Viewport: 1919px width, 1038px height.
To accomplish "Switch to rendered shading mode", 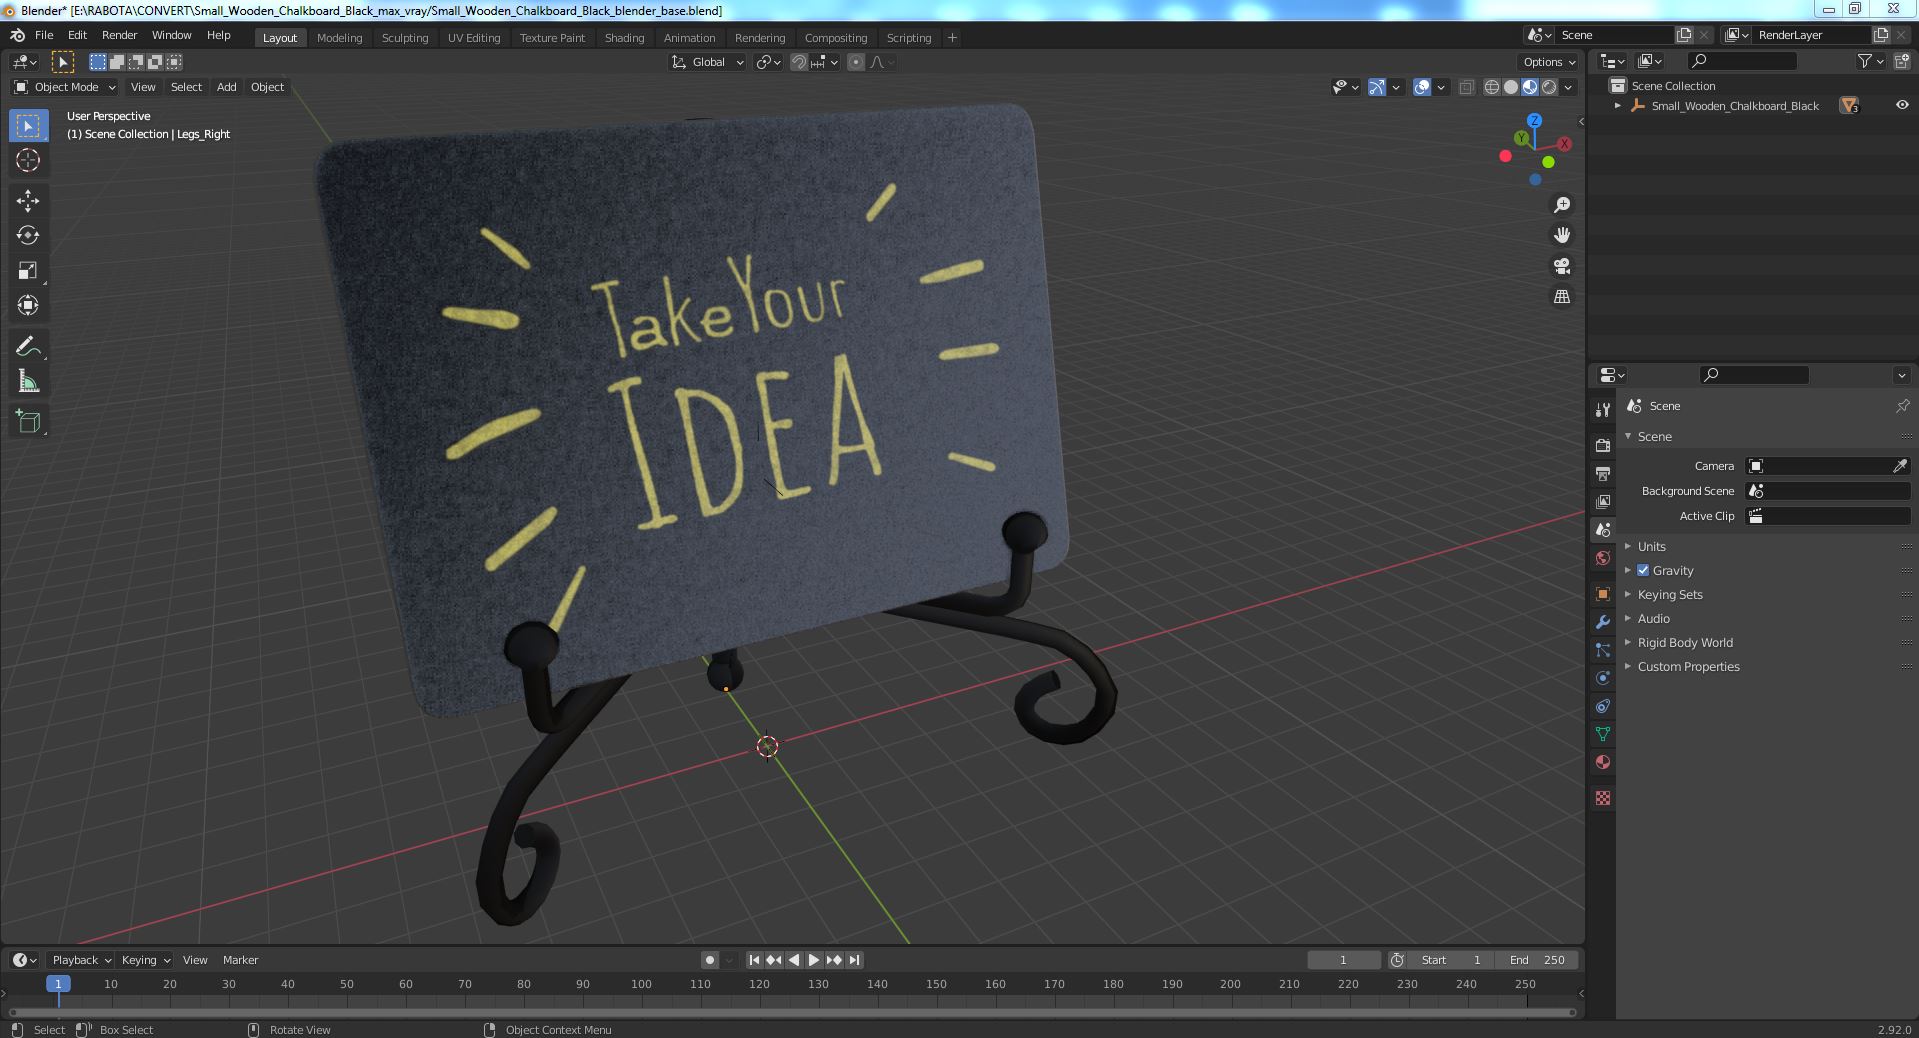I will coord(1549,87).
